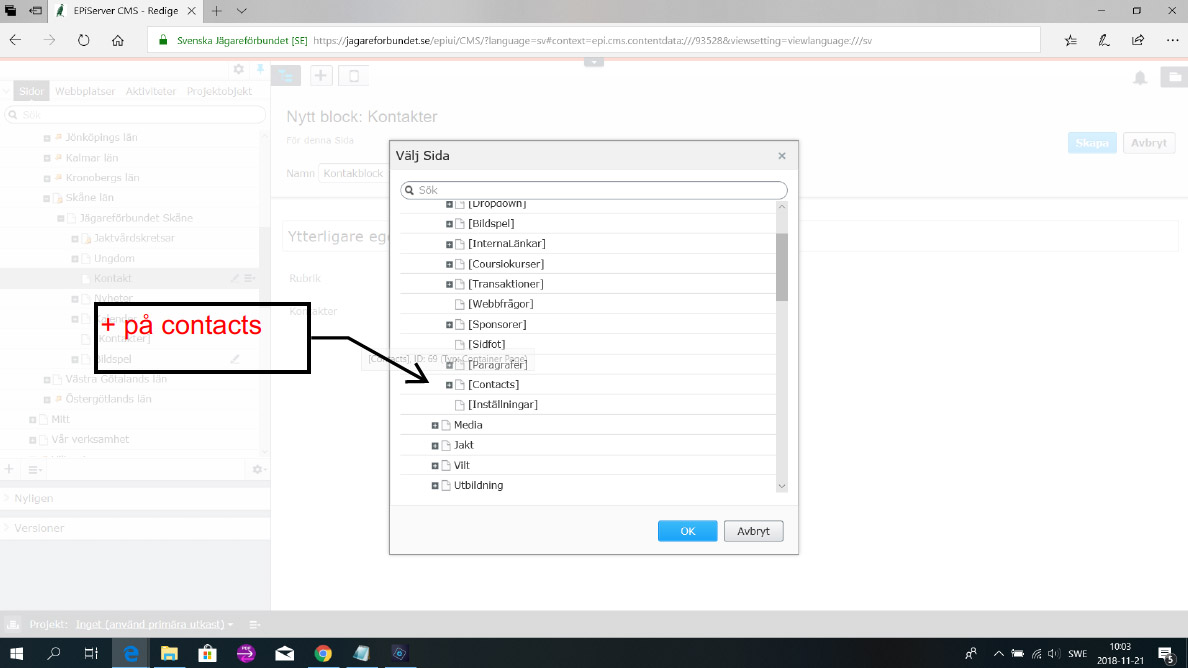Image resolution: width=1188 pixels, height=668 pixels.
Task: Open the gear icon at page tree bottom
Action: (258, 470)
